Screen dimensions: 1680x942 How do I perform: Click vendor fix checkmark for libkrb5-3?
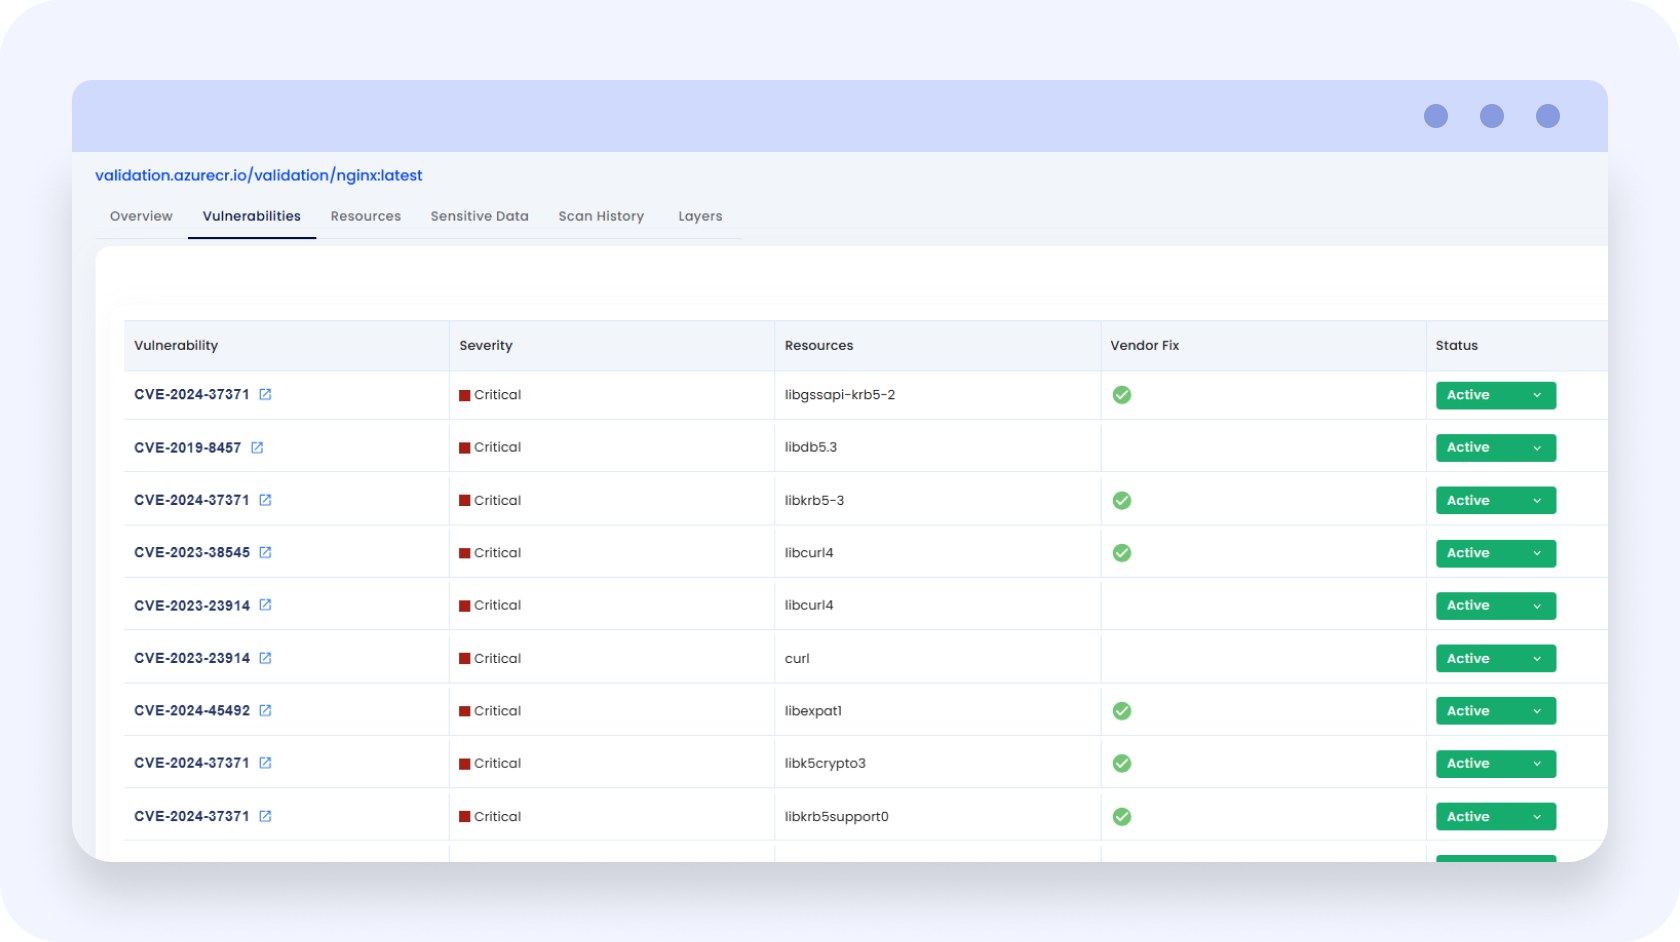[1122, 501]
